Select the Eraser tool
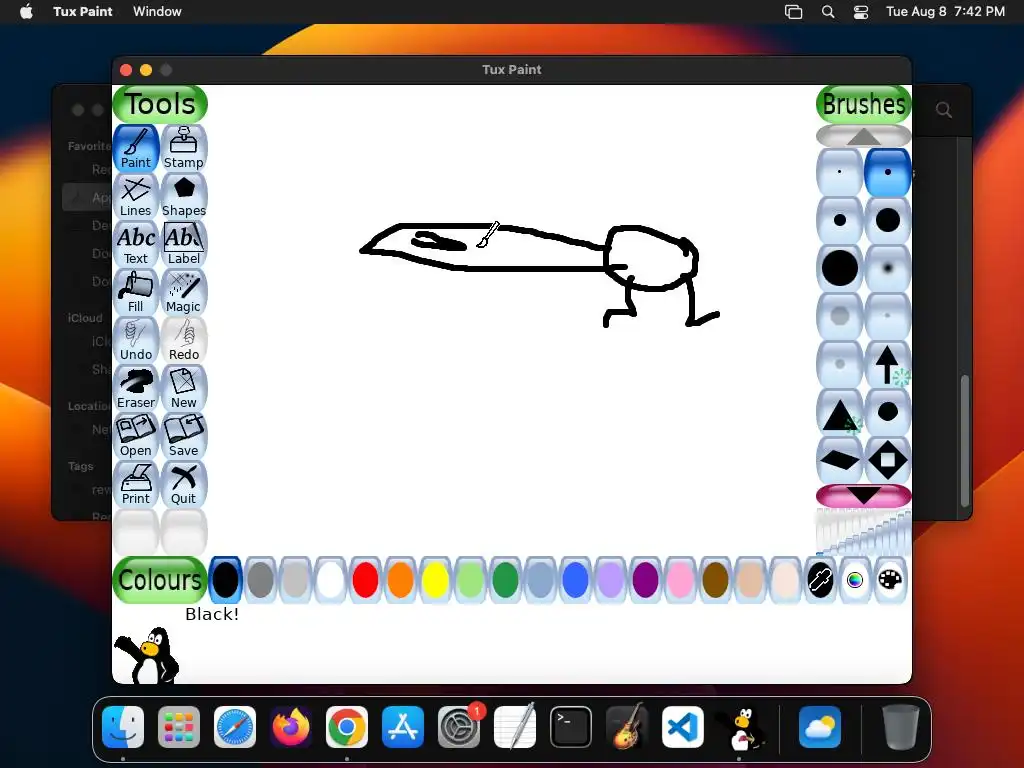The width and height of the screenshot is (1024, 768). click(x=136, y=389)
